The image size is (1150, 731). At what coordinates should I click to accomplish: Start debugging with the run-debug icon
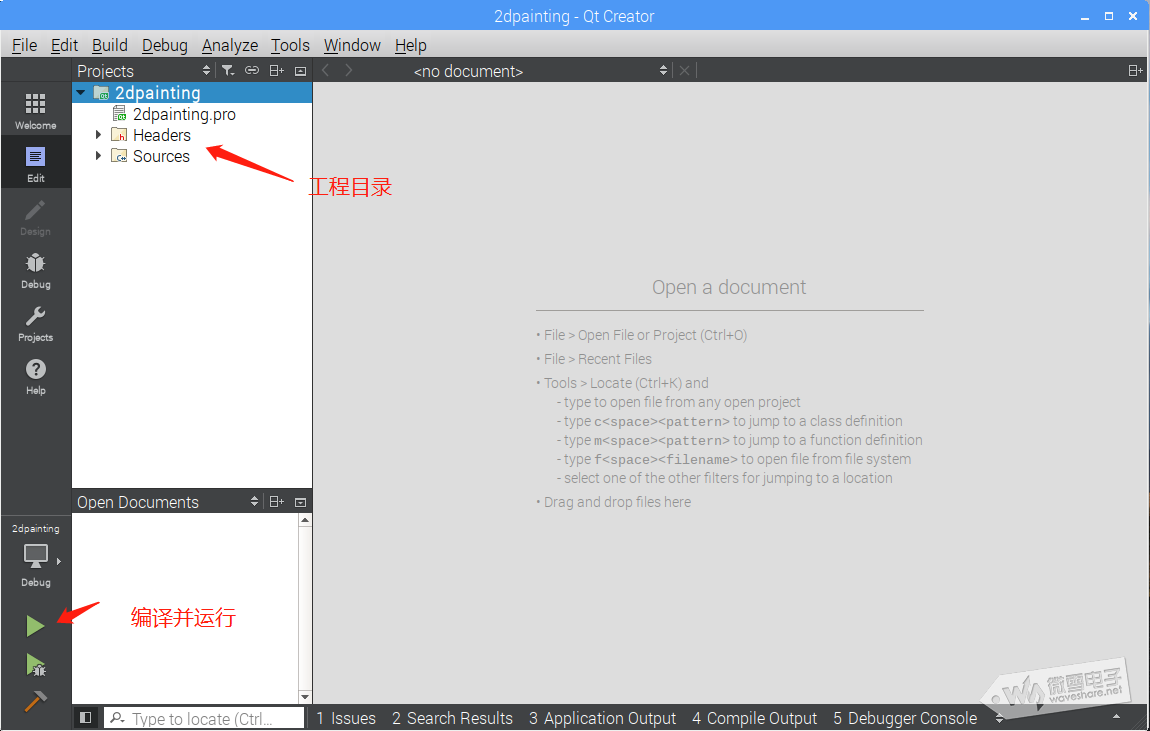(35, 664)
